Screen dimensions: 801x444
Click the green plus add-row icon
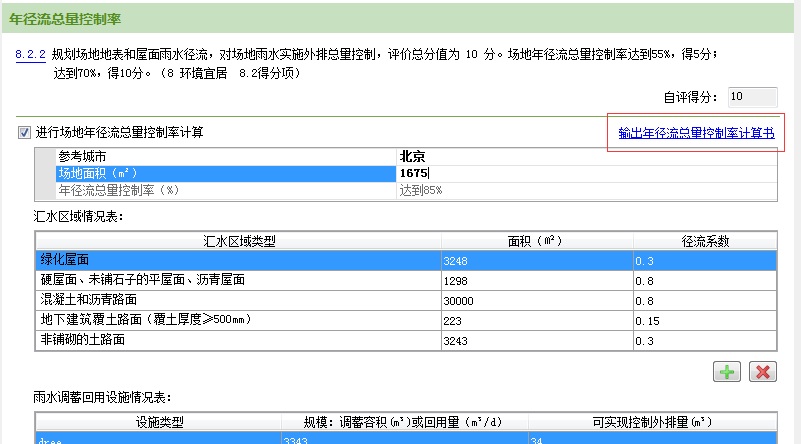pyautogui.click(x=726, y=372)
